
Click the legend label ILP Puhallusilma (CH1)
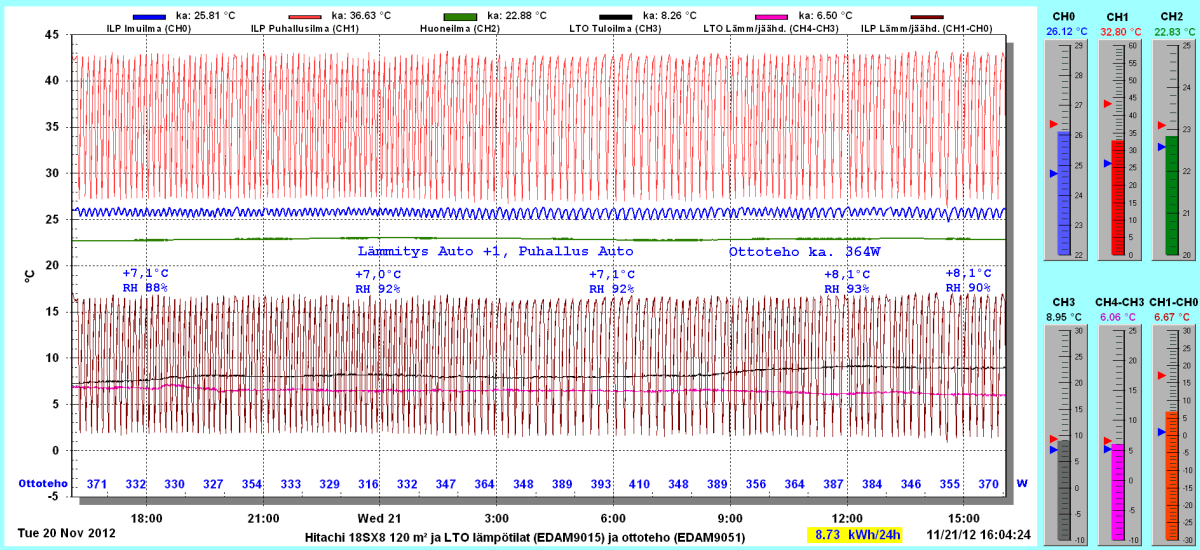[306, 29]
